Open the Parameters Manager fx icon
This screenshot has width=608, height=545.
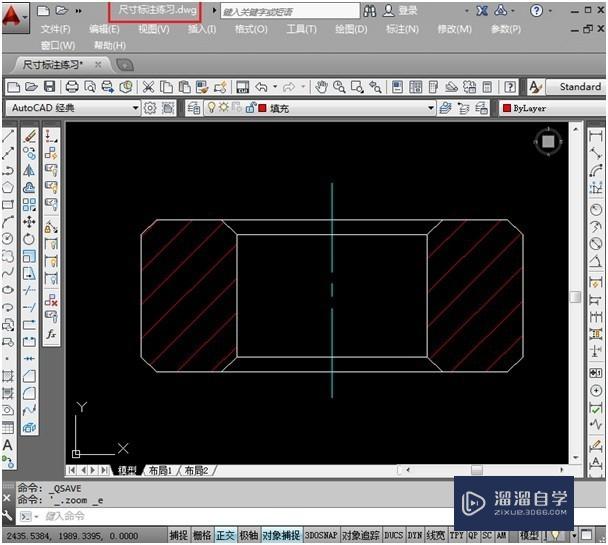(x=51, y=334)
